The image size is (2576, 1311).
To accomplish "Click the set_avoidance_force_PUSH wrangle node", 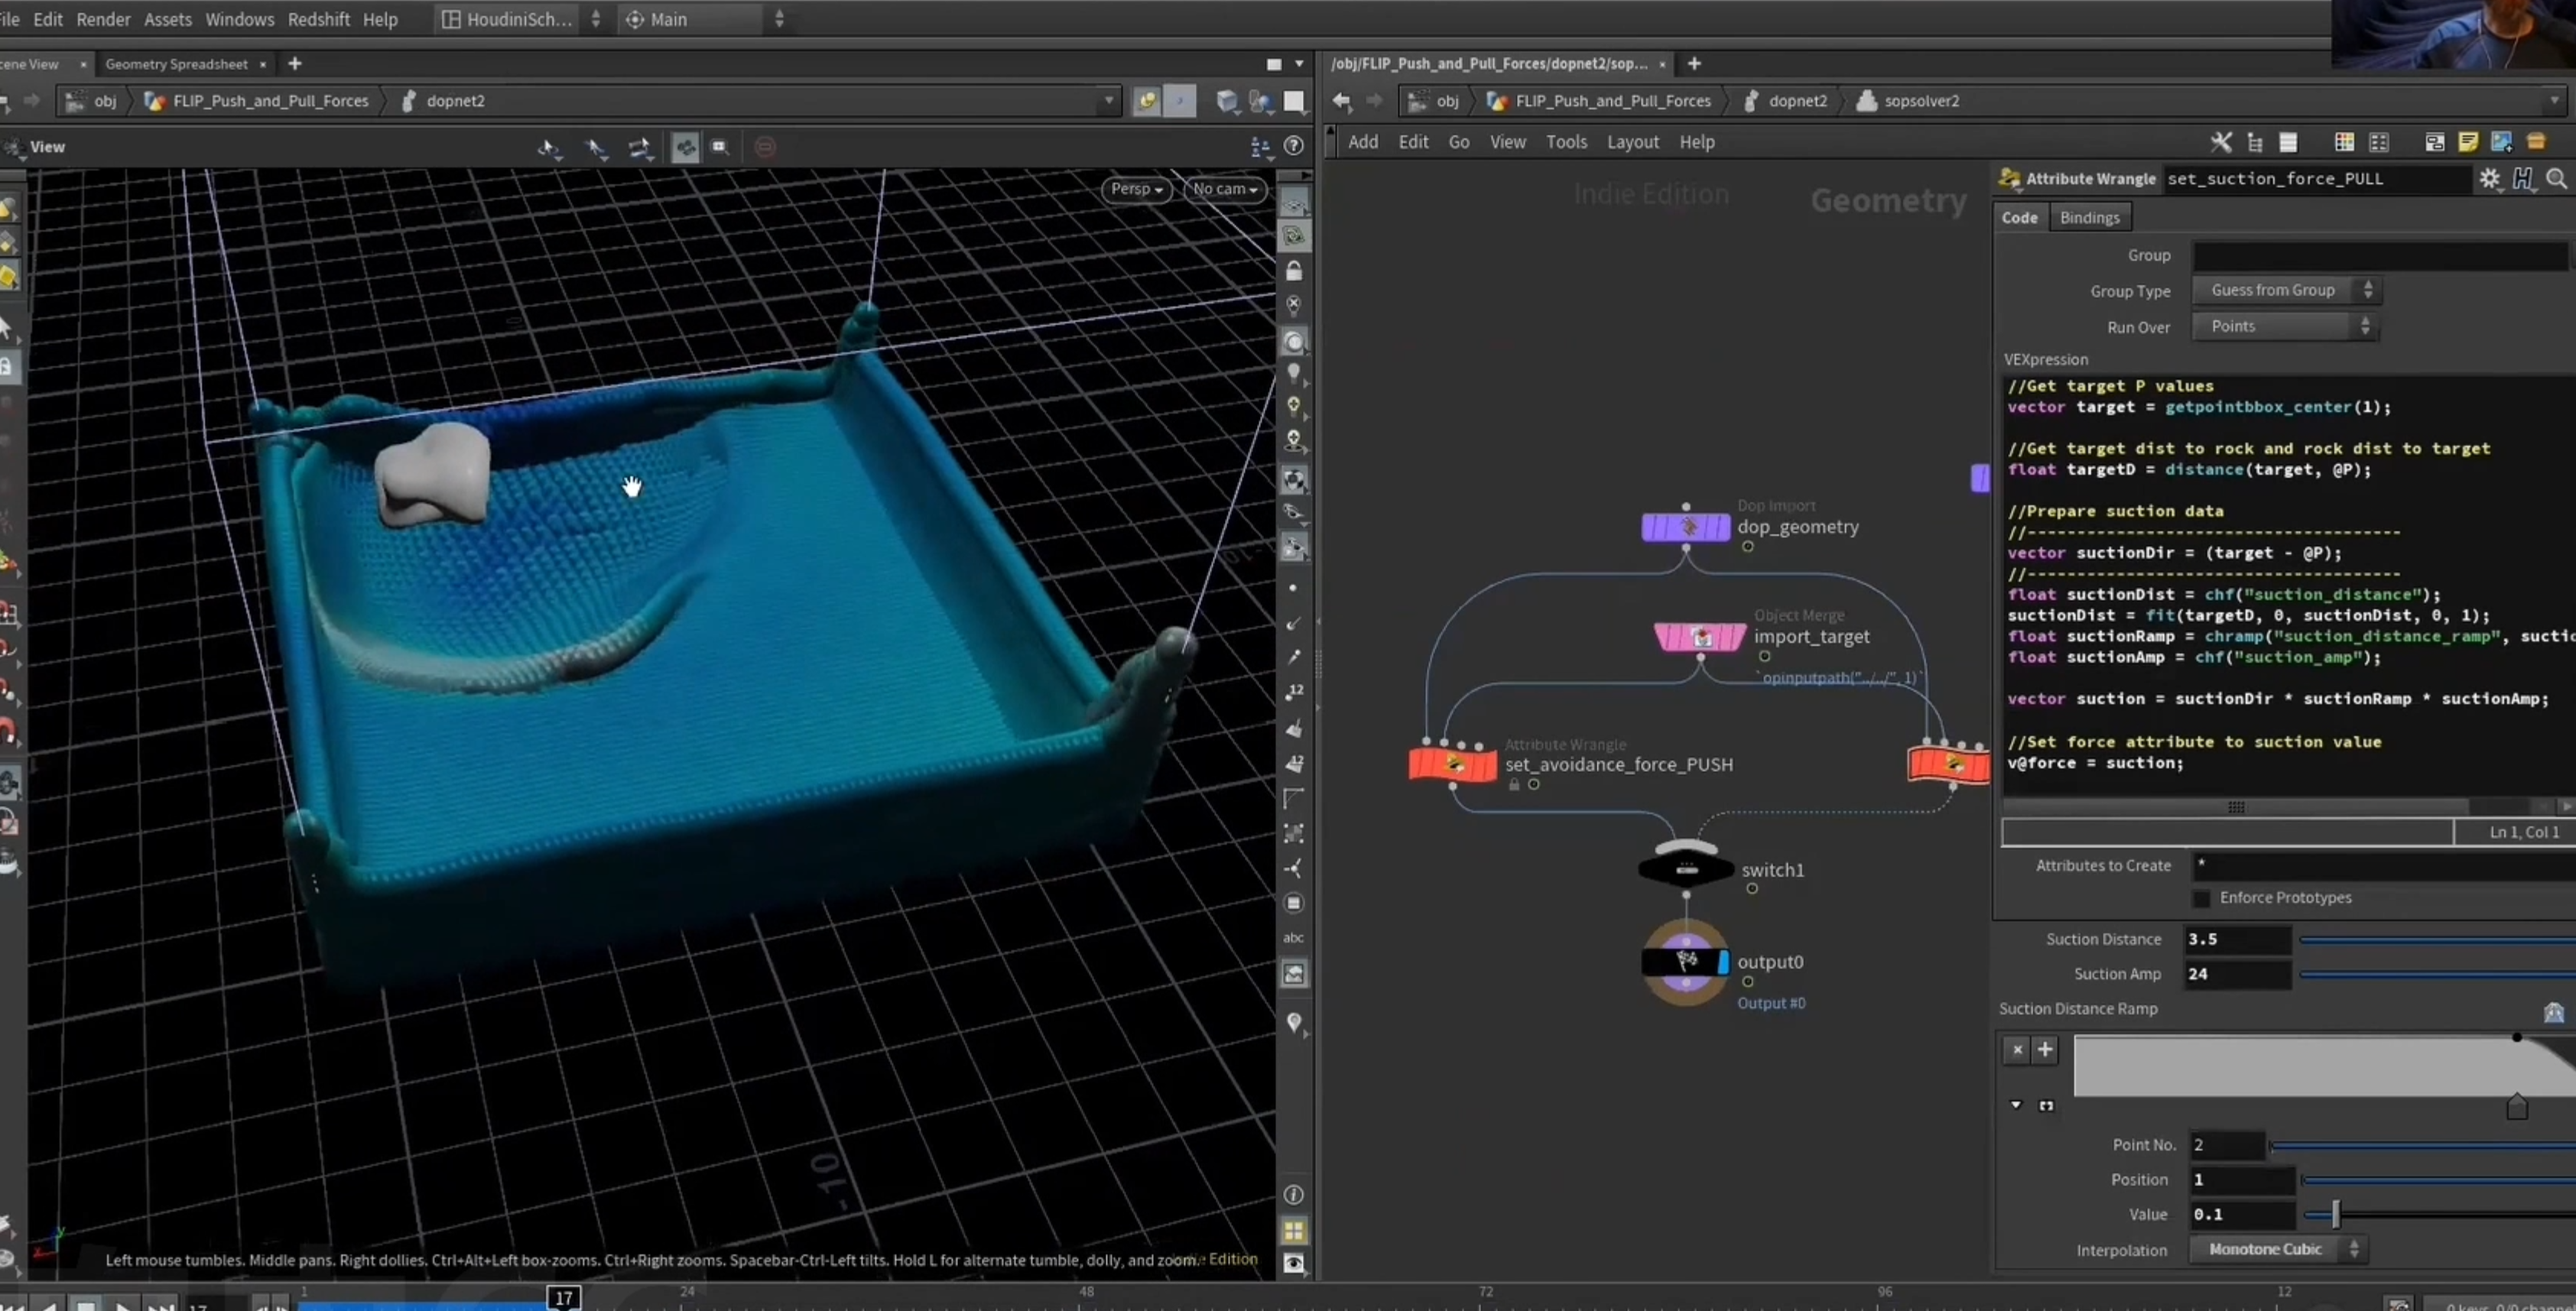I will click(x=1453, y=764).
